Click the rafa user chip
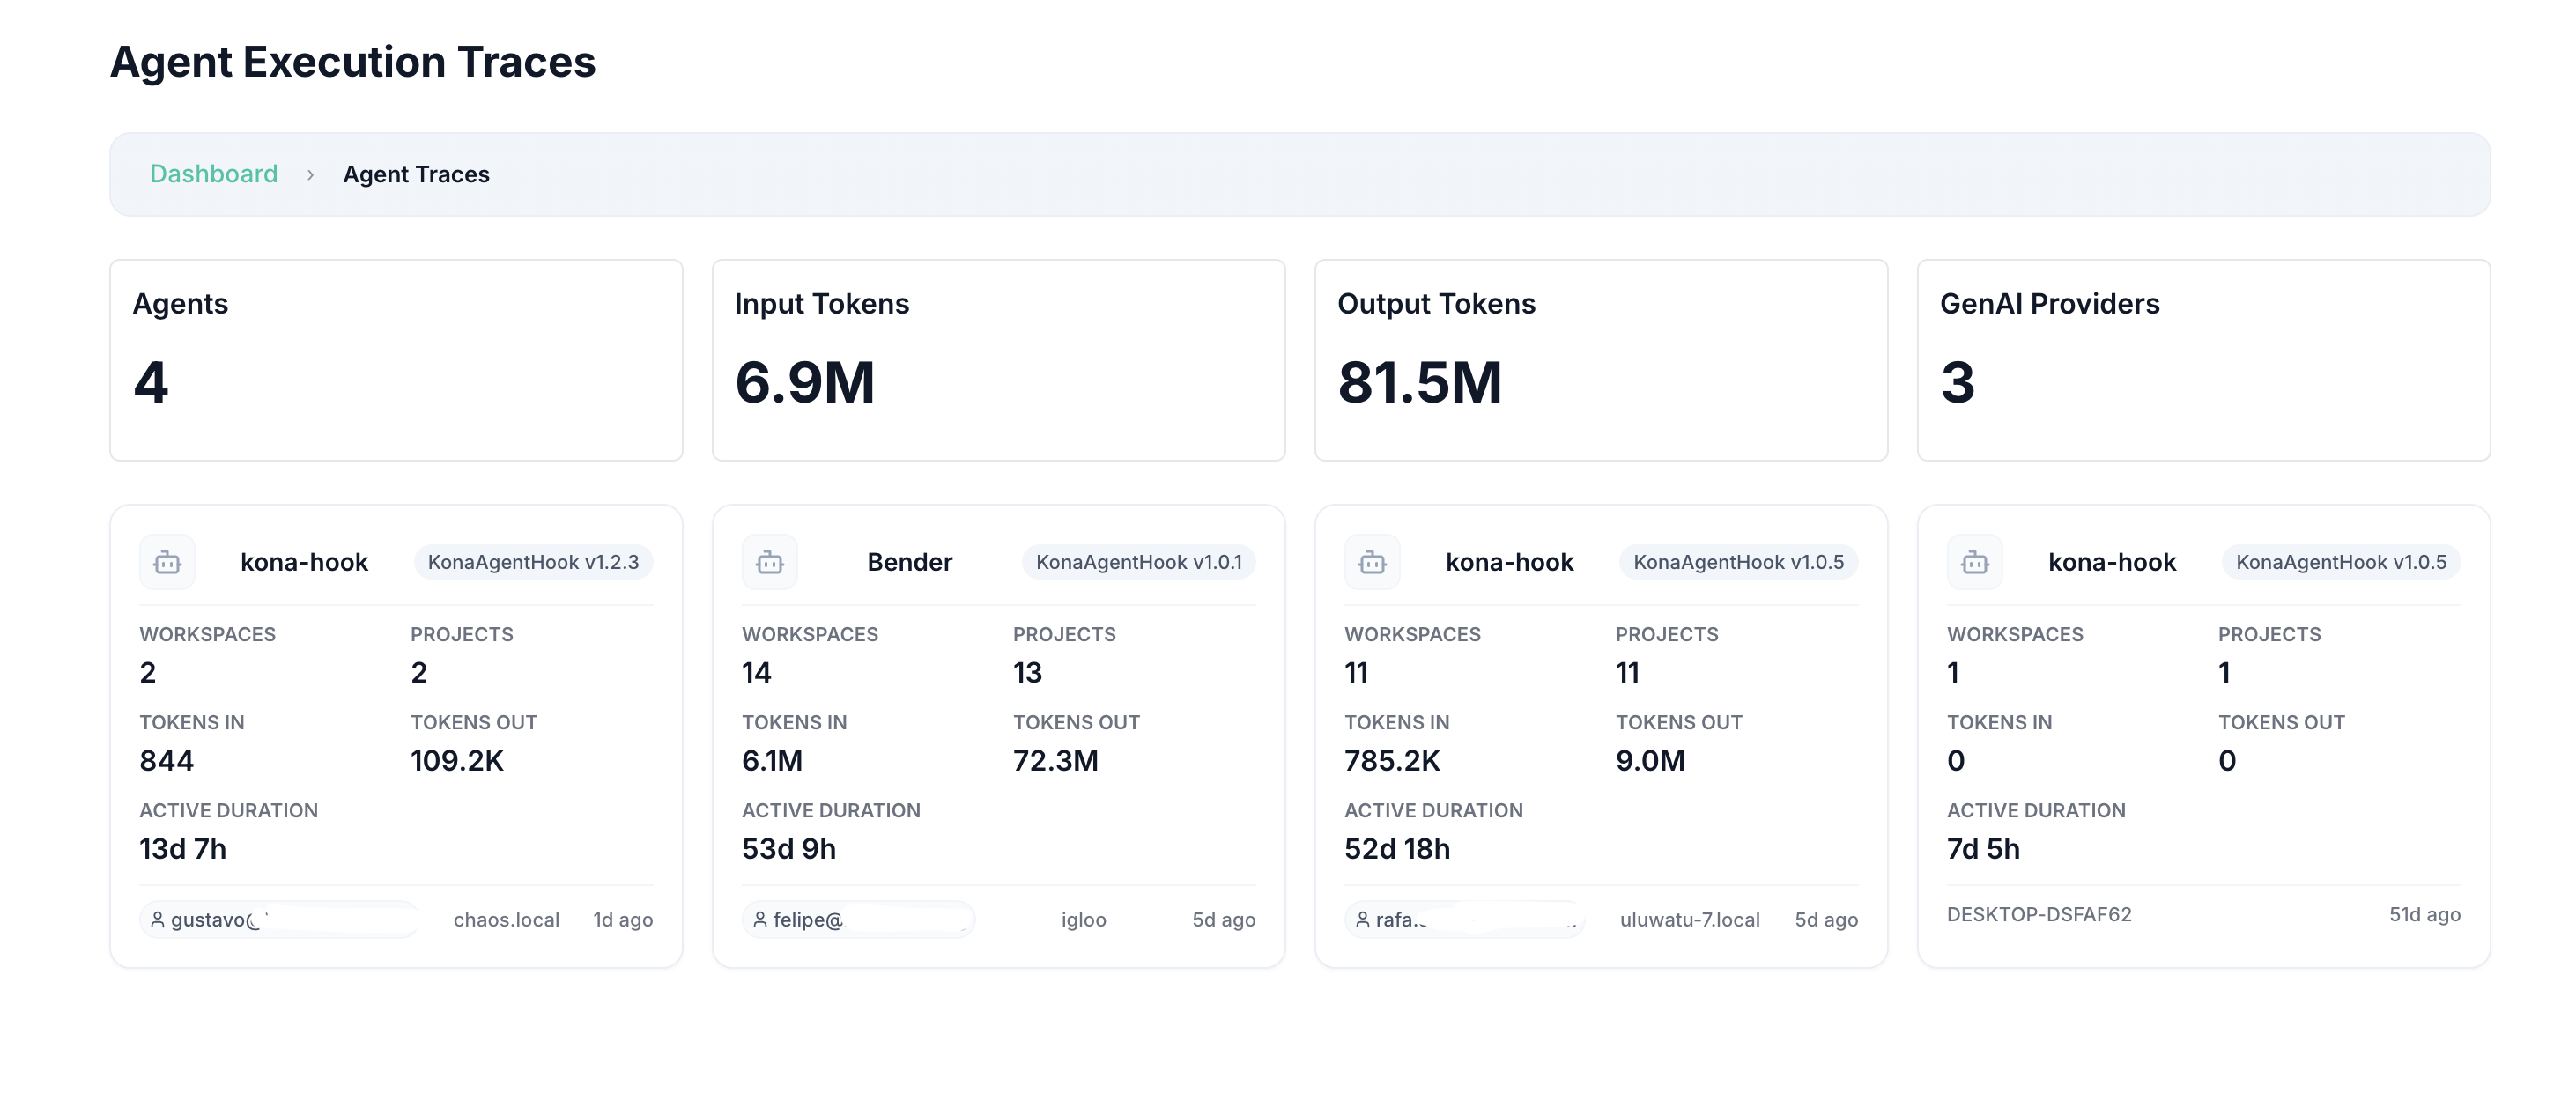 pyautogui.click(x=1464, y=920)
